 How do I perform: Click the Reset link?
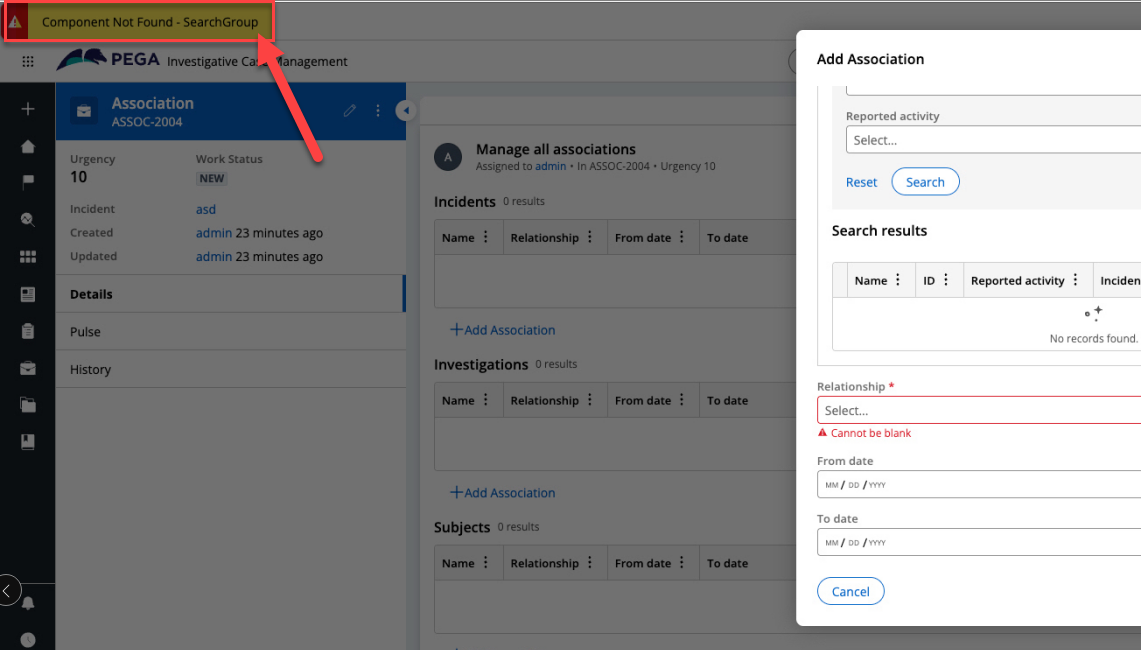click(861, 182)
